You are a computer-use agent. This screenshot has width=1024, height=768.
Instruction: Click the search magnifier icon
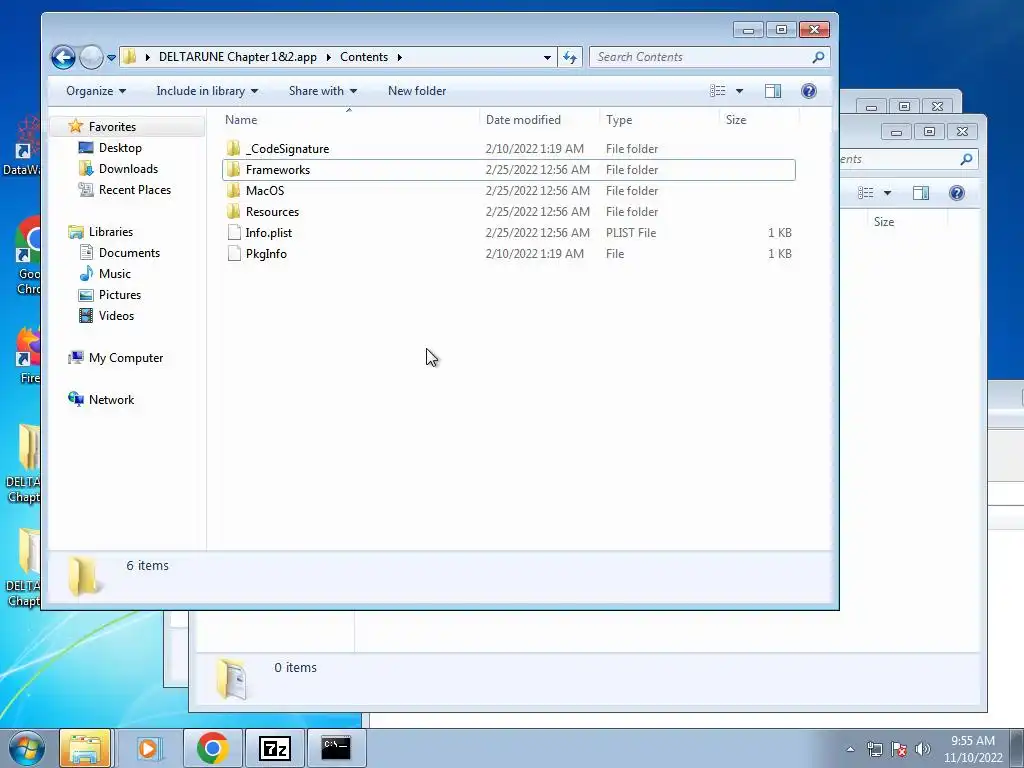pos(818,57)
